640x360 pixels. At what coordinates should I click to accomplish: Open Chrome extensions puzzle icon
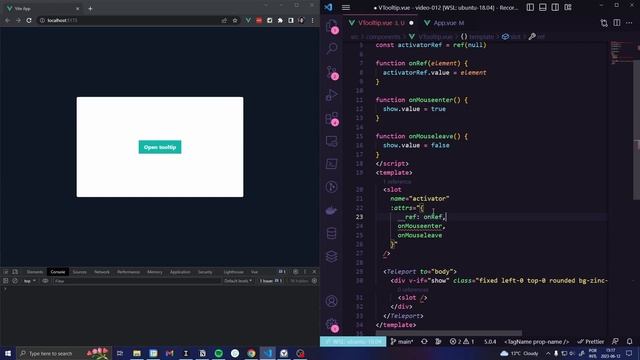pyautogui.click(x=280, y=20)
